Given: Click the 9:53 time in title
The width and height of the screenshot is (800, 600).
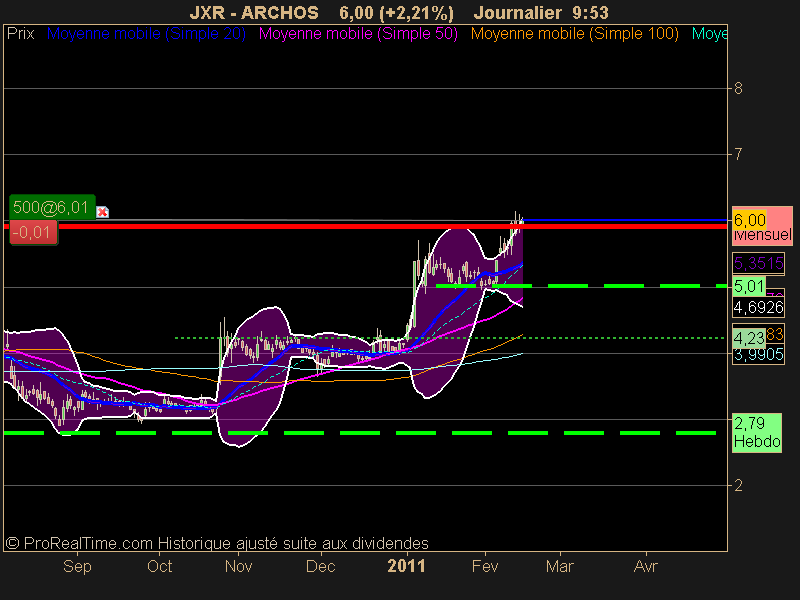Looking at the screenshot, I should point(590,12).
